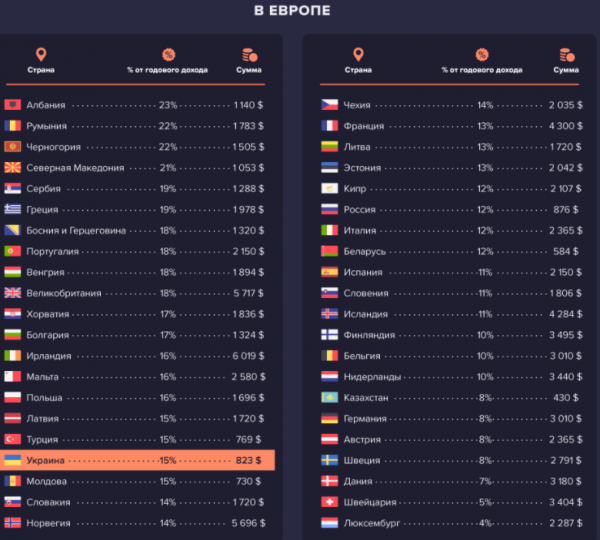This screenshot has width=600, height=540.
Task: Click the country name Люксембург
Action: (x=372, y=523)
